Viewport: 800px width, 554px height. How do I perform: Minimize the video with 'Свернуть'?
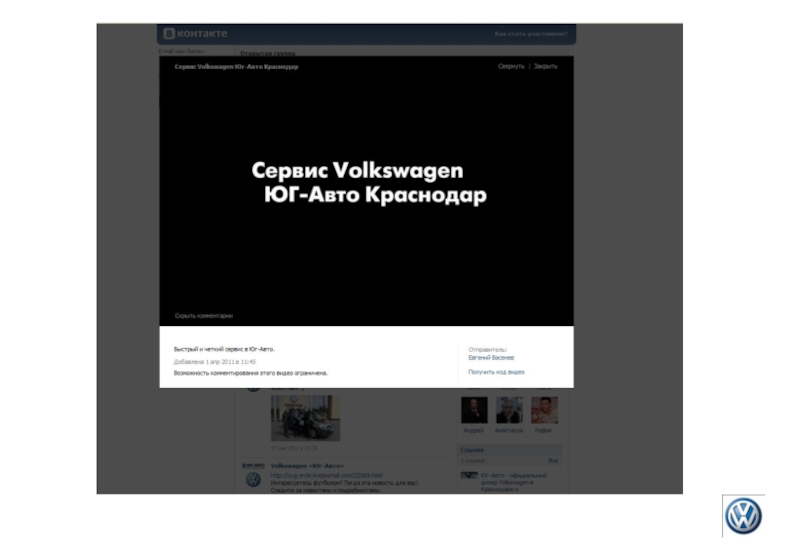511,66
